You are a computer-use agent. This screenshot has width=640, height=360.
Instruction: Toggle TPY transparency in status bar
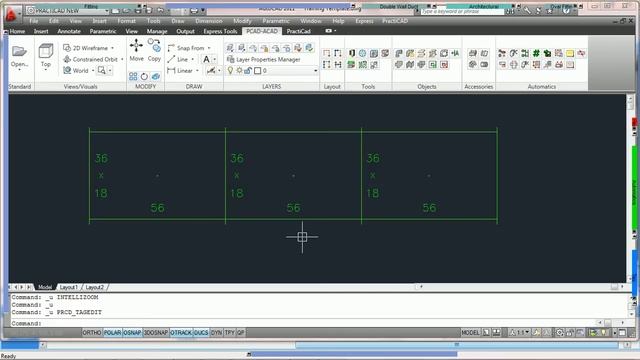coord(230,333)
